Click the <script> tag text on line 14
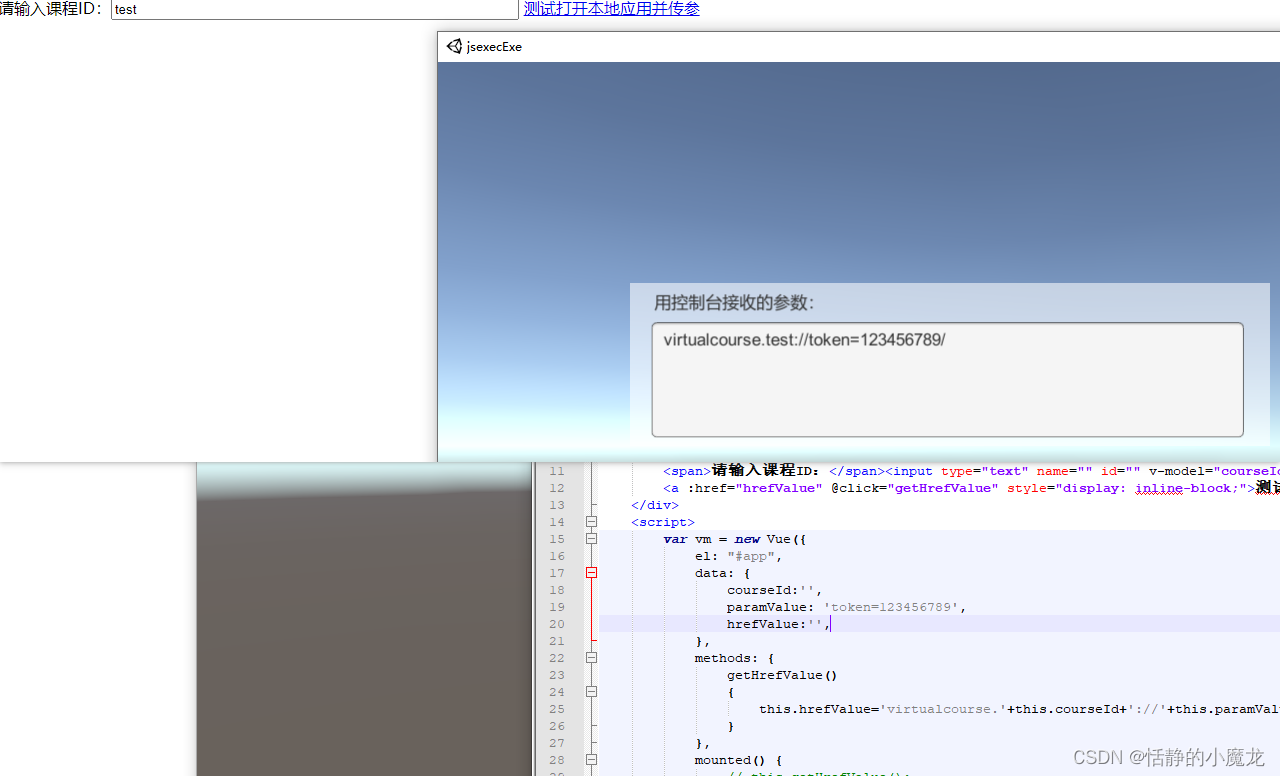 (663, 522)
